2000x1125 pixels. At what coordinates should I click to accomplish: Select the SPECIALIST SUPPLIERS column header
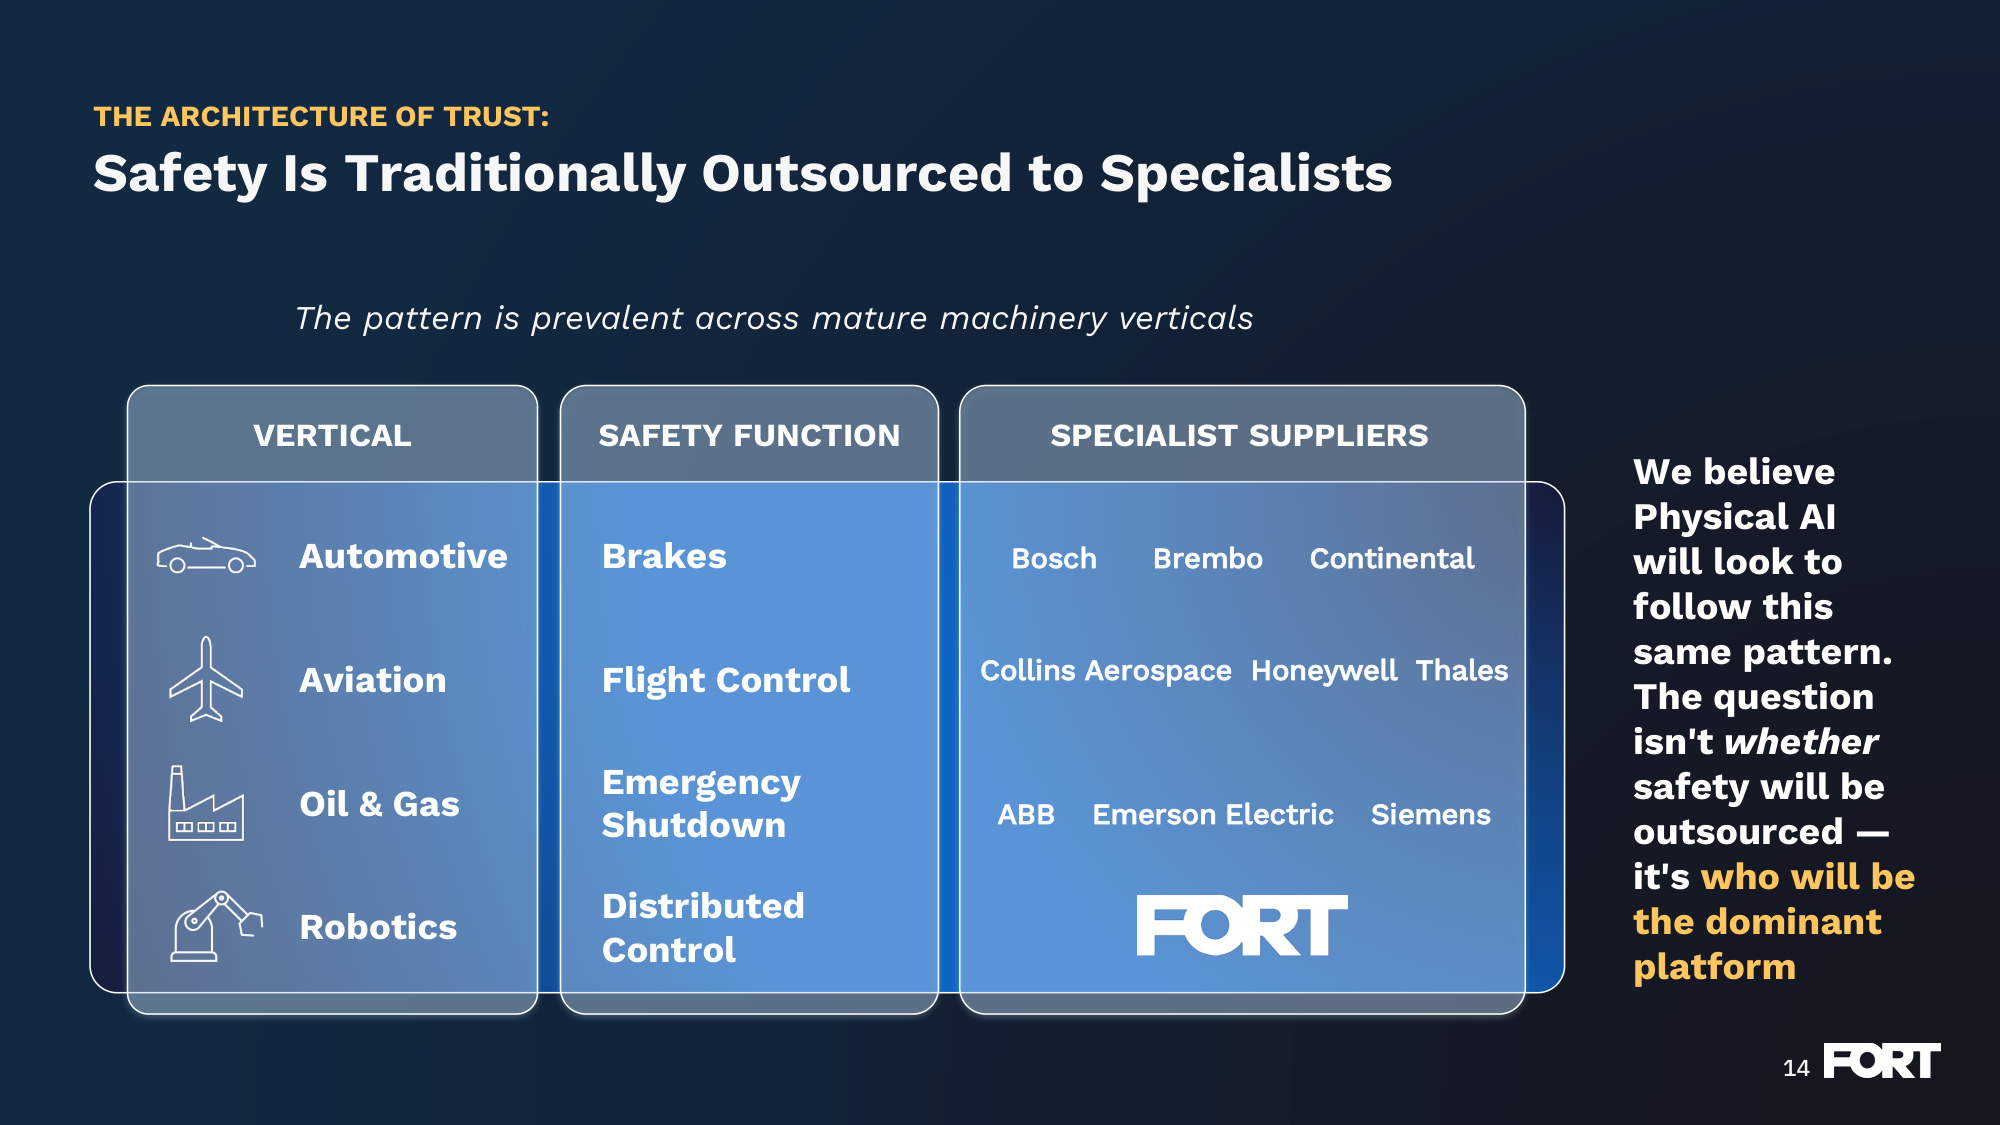(1239, 435)
